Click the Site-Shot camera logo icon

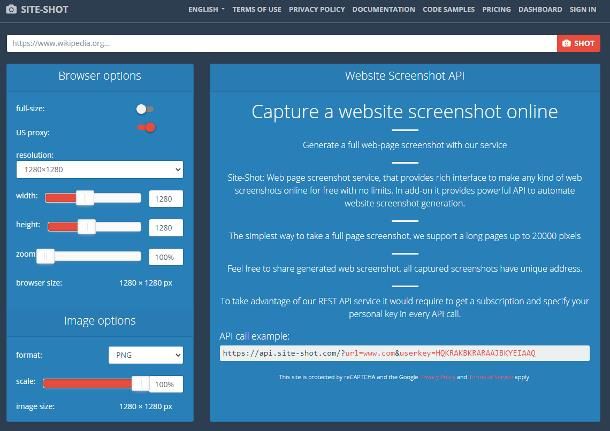11,9
